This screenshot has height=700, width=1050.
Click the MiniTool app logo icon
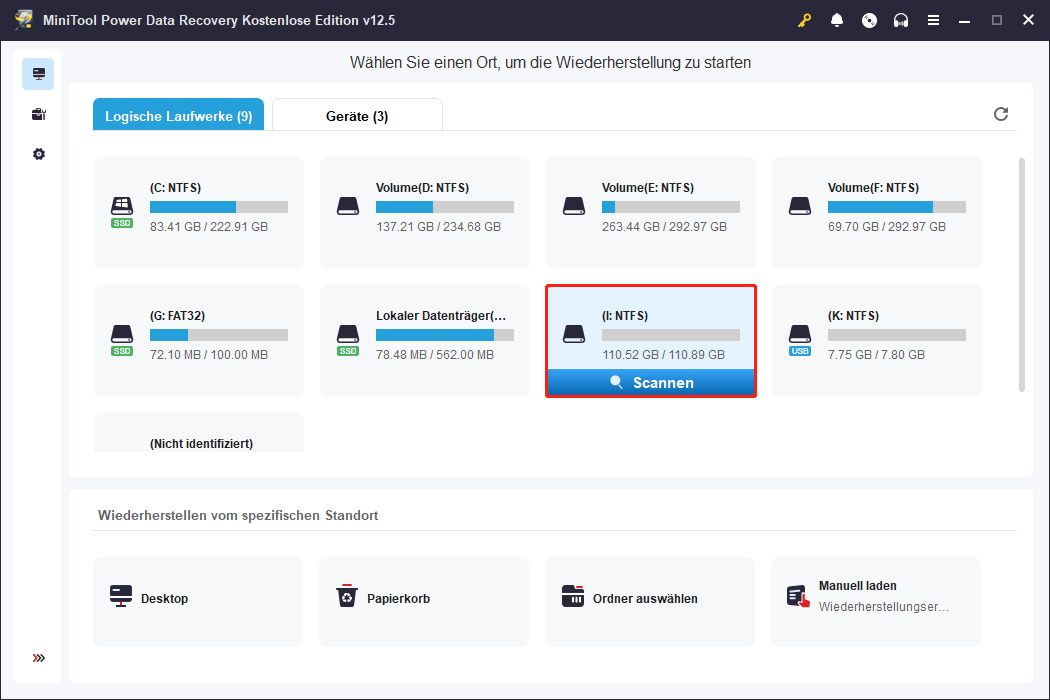pos(24,20)
